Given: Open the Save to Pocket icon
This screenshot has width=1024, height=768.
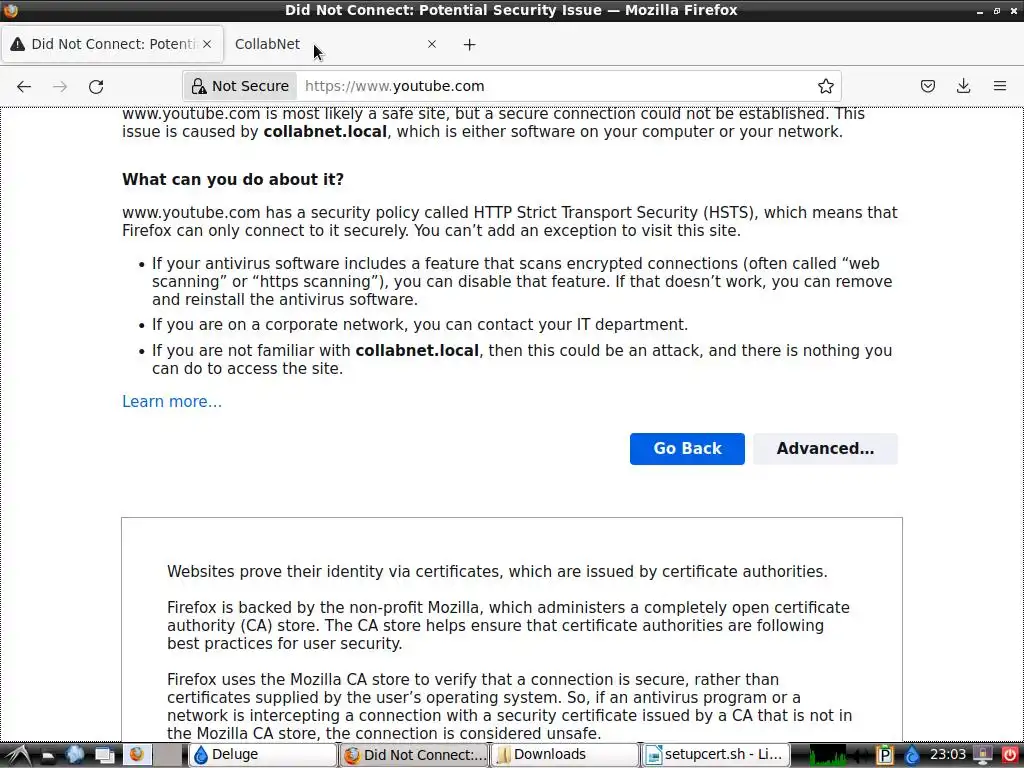Looking at the screenshot, I should (927, 86).
